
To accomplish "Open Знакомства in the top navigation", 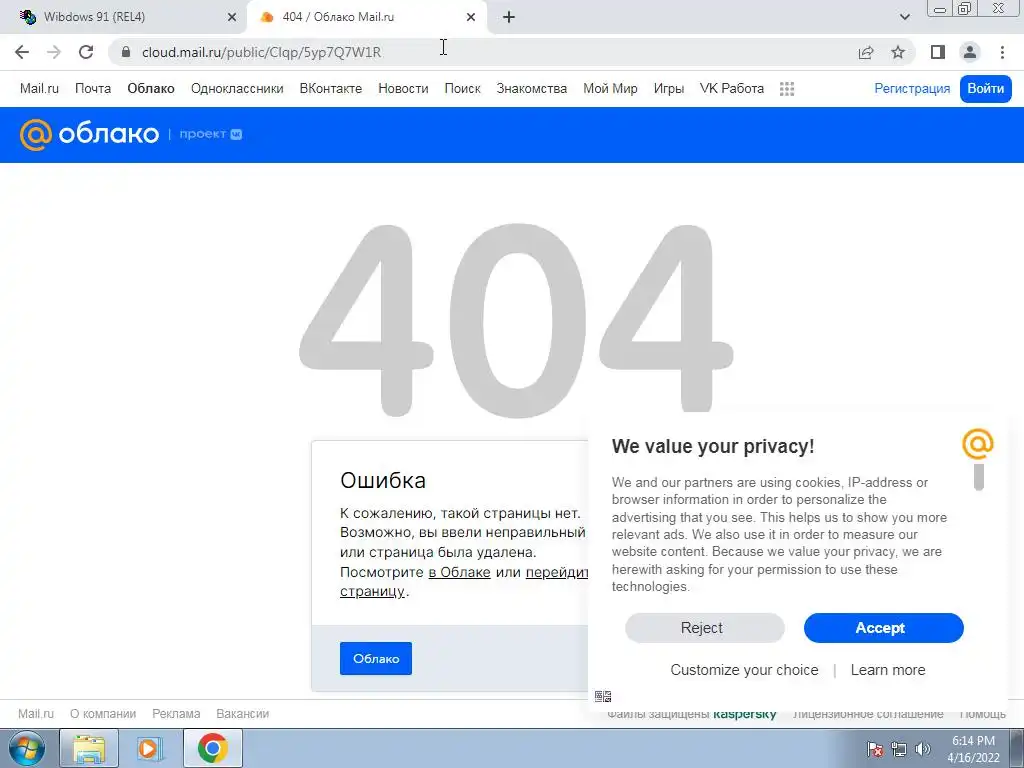I will click(532, 89).
